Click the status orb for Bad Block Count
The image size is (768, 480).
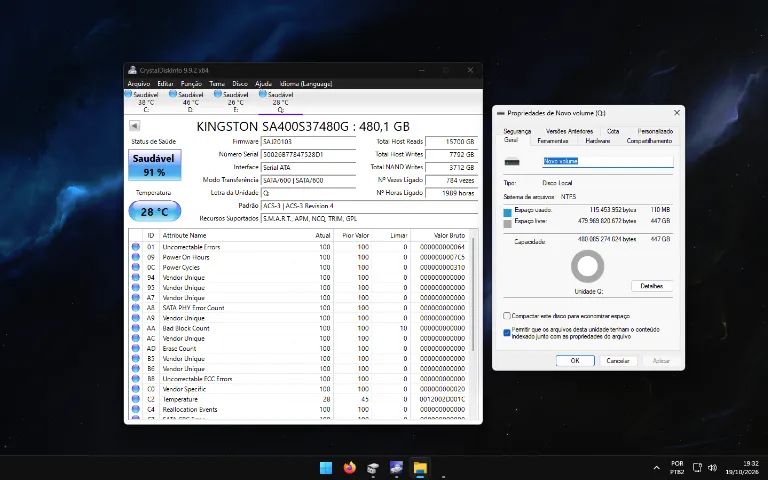136,328
